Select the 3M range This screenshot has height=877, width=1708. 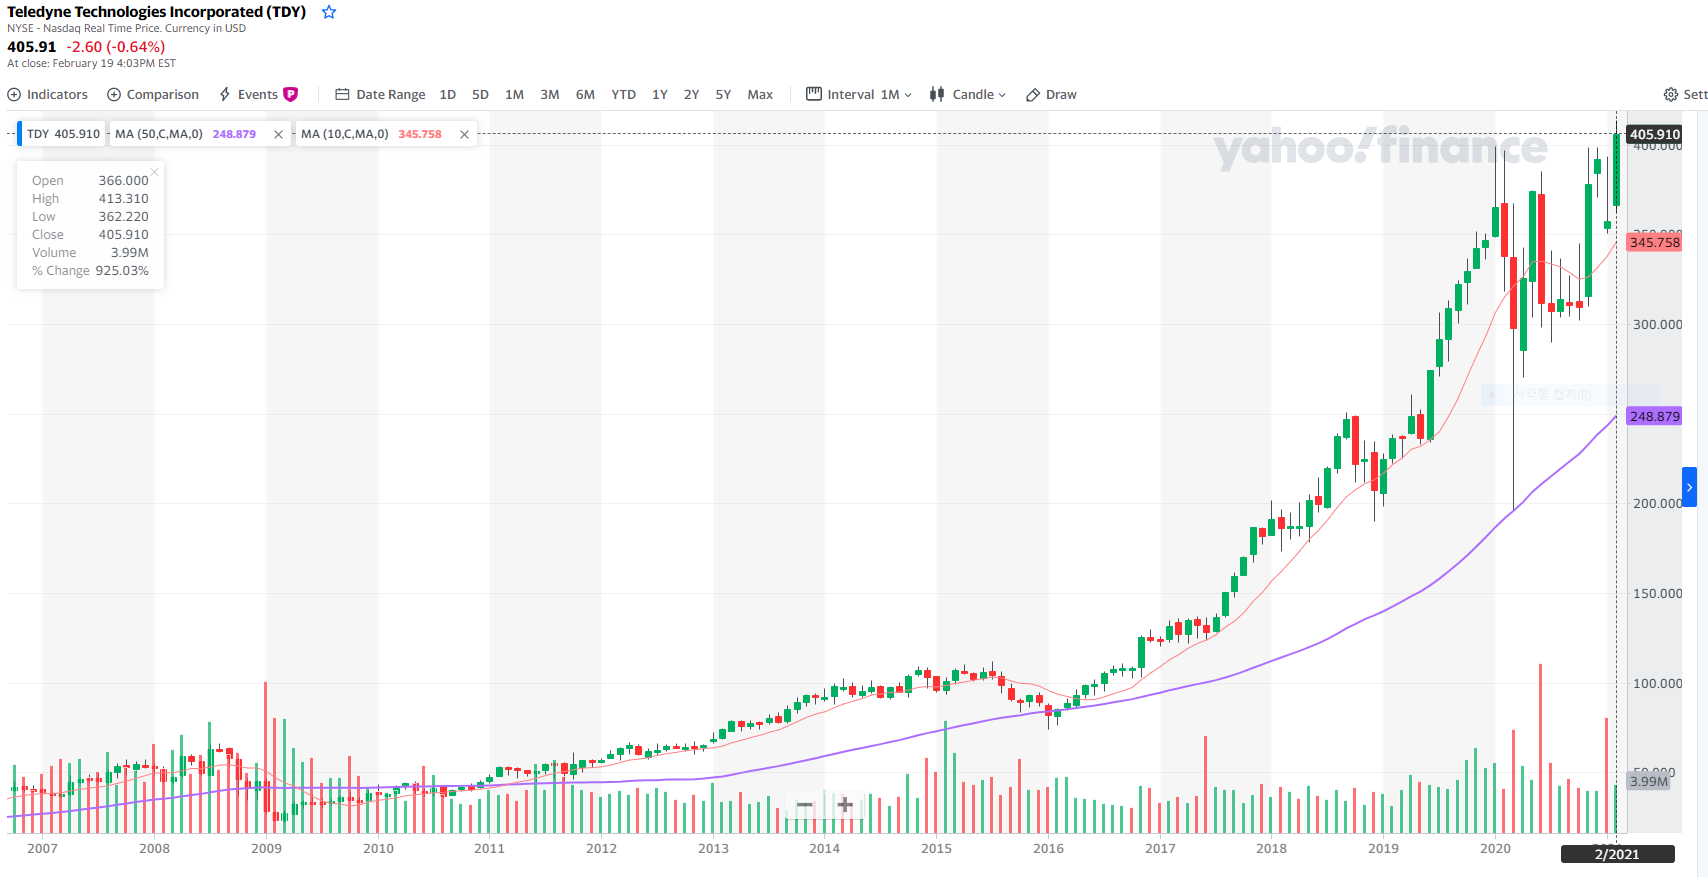pos(550,94)
